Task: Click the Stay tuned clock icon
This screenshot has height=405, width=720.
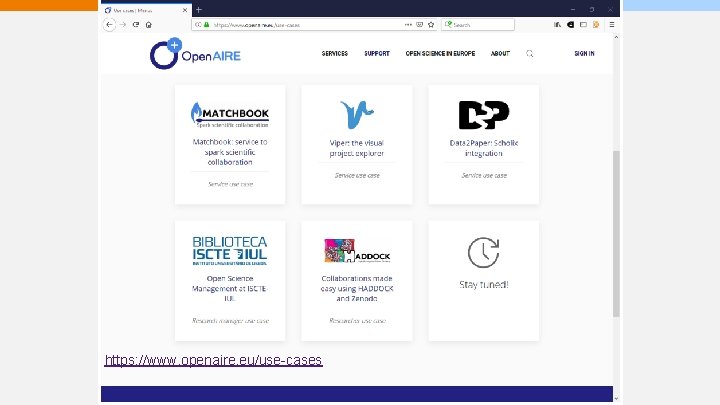Action: pos(484,252)
